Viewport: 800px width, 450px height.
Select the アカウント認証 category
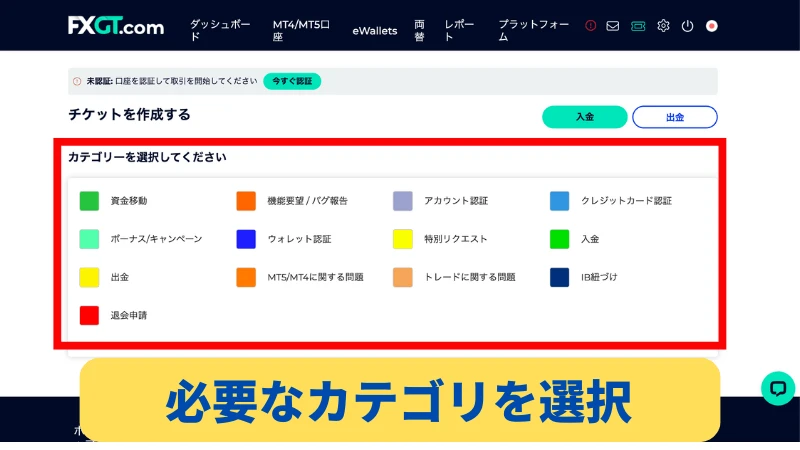point(456,201)
